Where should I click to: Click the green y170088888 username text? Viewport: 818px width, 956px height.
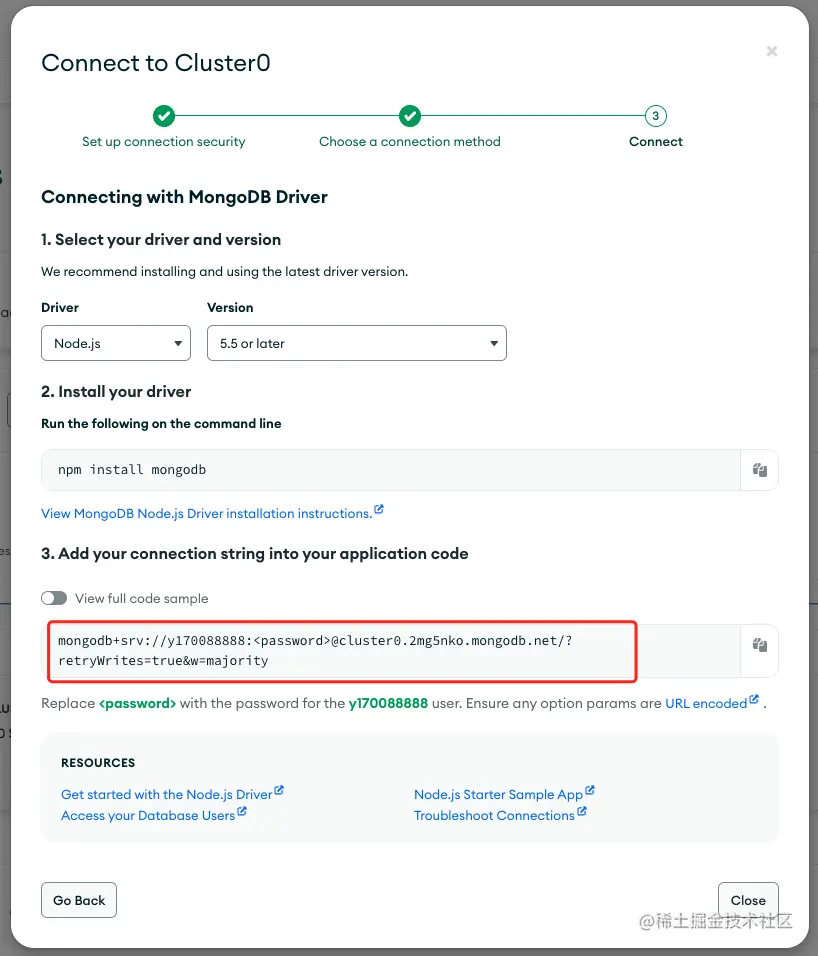click(x=388, y=704)
